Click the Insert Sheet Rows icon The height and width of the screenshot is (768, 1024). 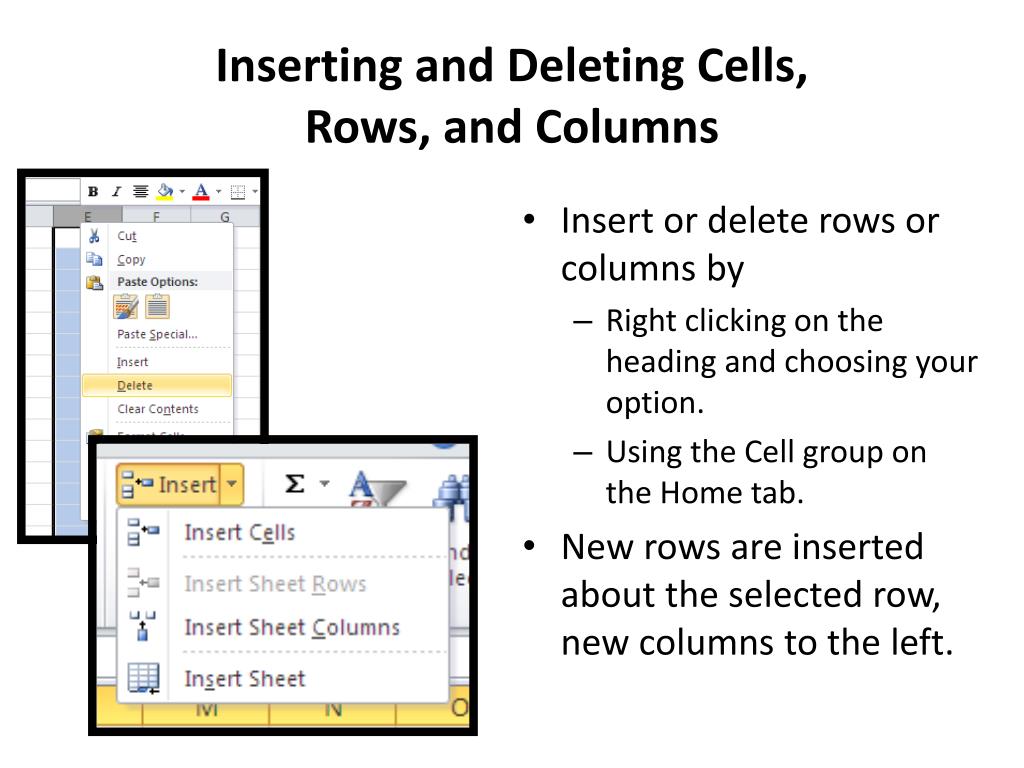coord(143,583)
